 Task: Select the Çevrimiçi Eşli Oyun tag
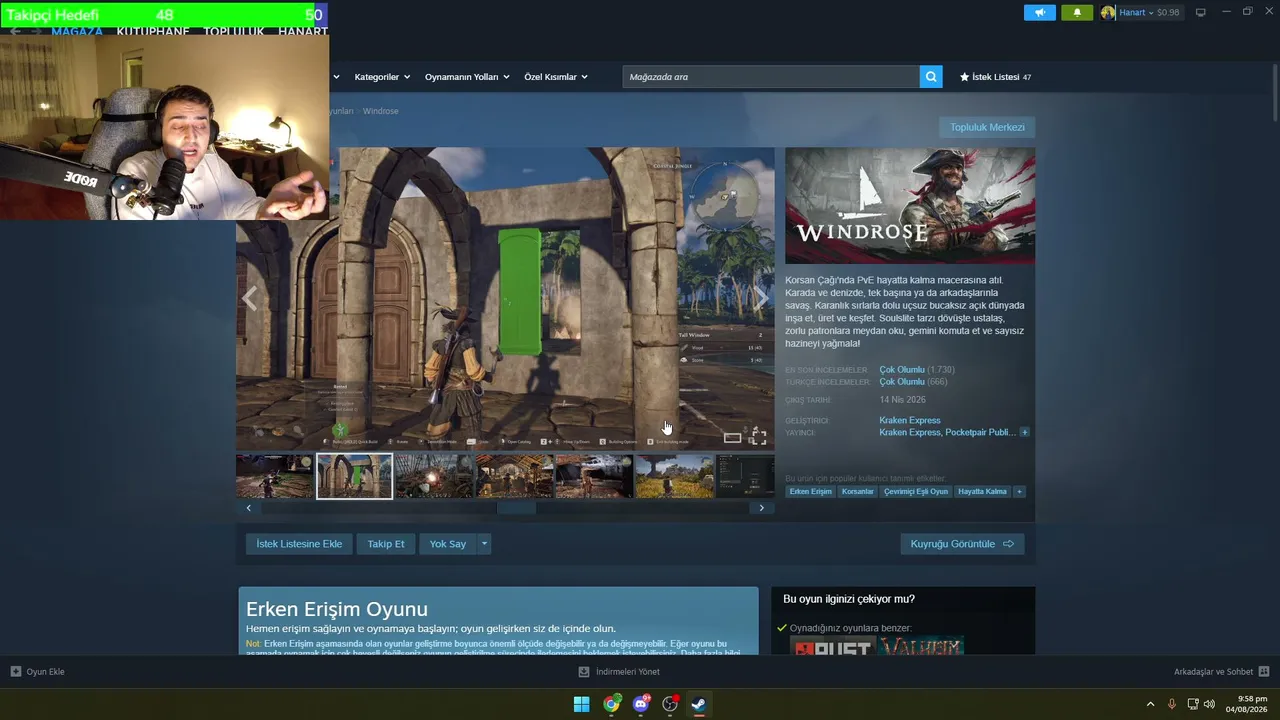pos(916,492)
